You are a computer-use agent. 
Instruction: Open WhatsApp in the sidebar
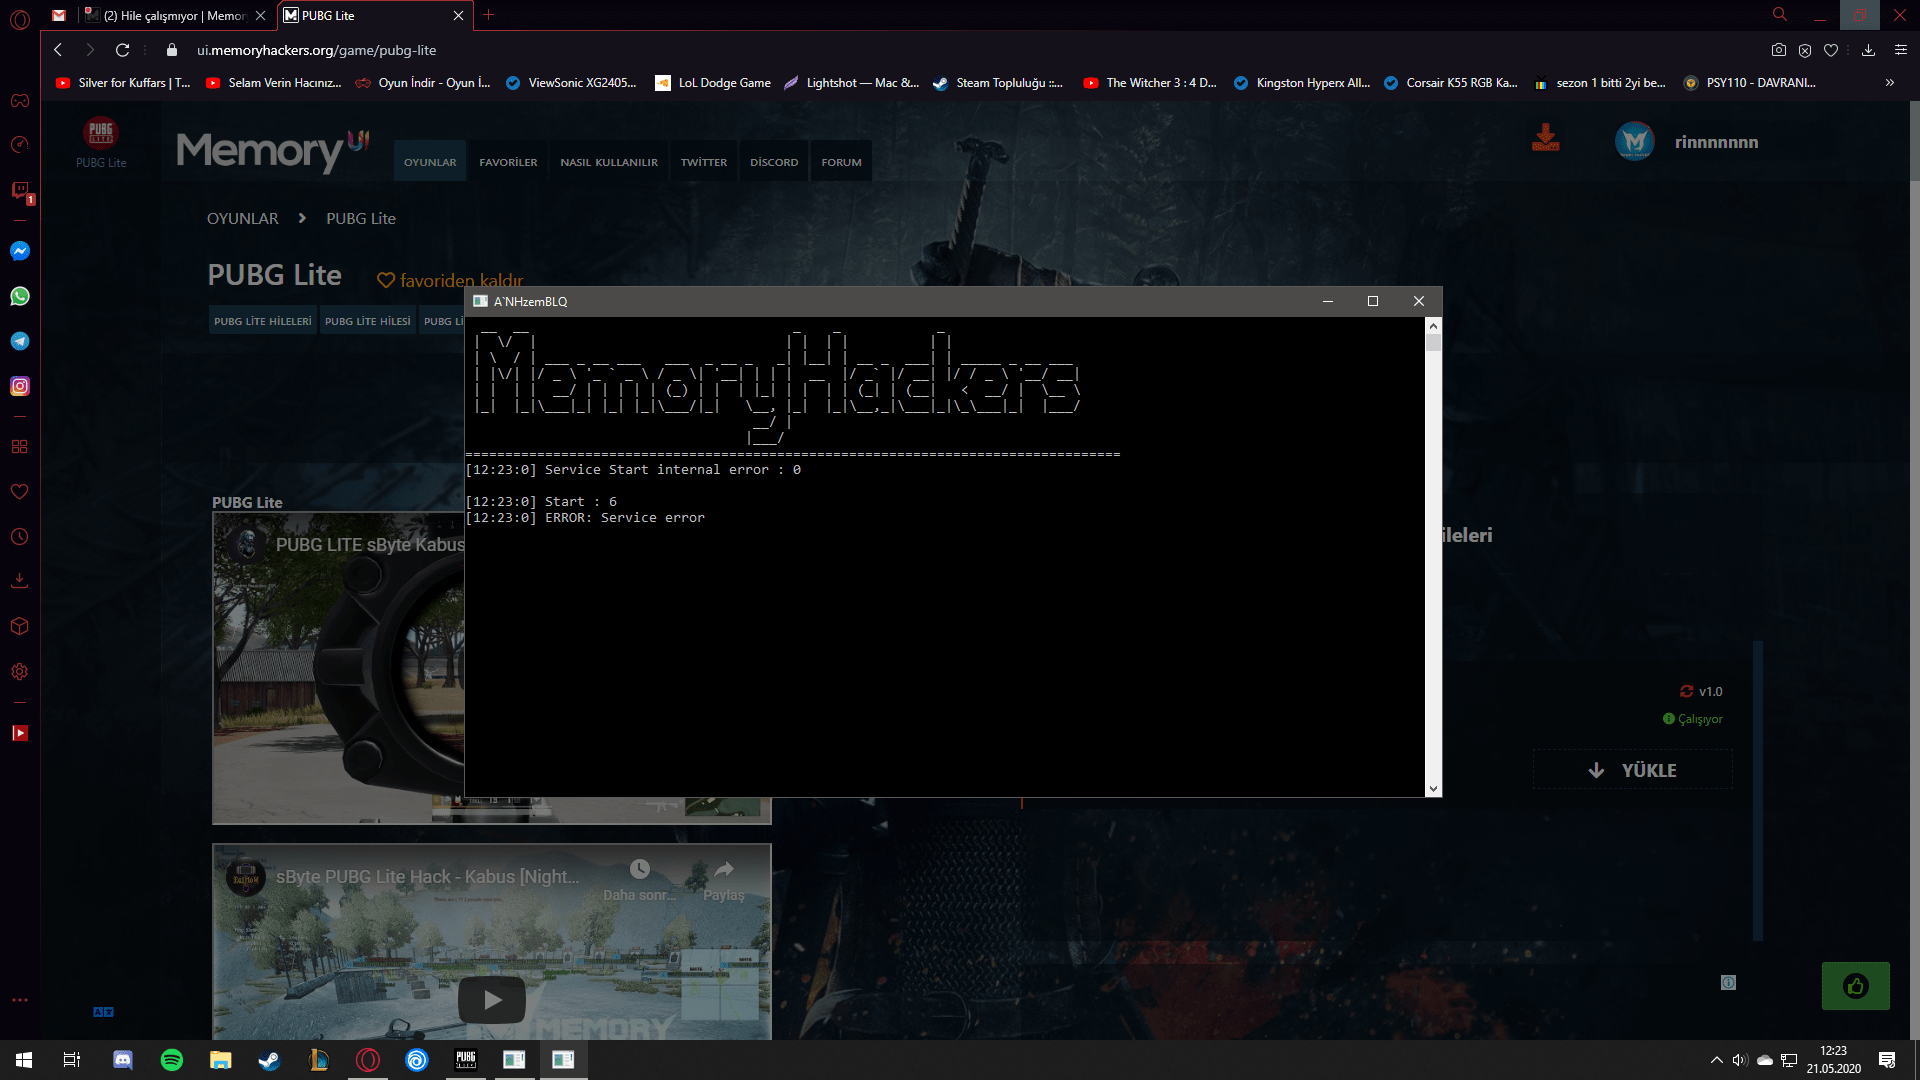point(20,296)
